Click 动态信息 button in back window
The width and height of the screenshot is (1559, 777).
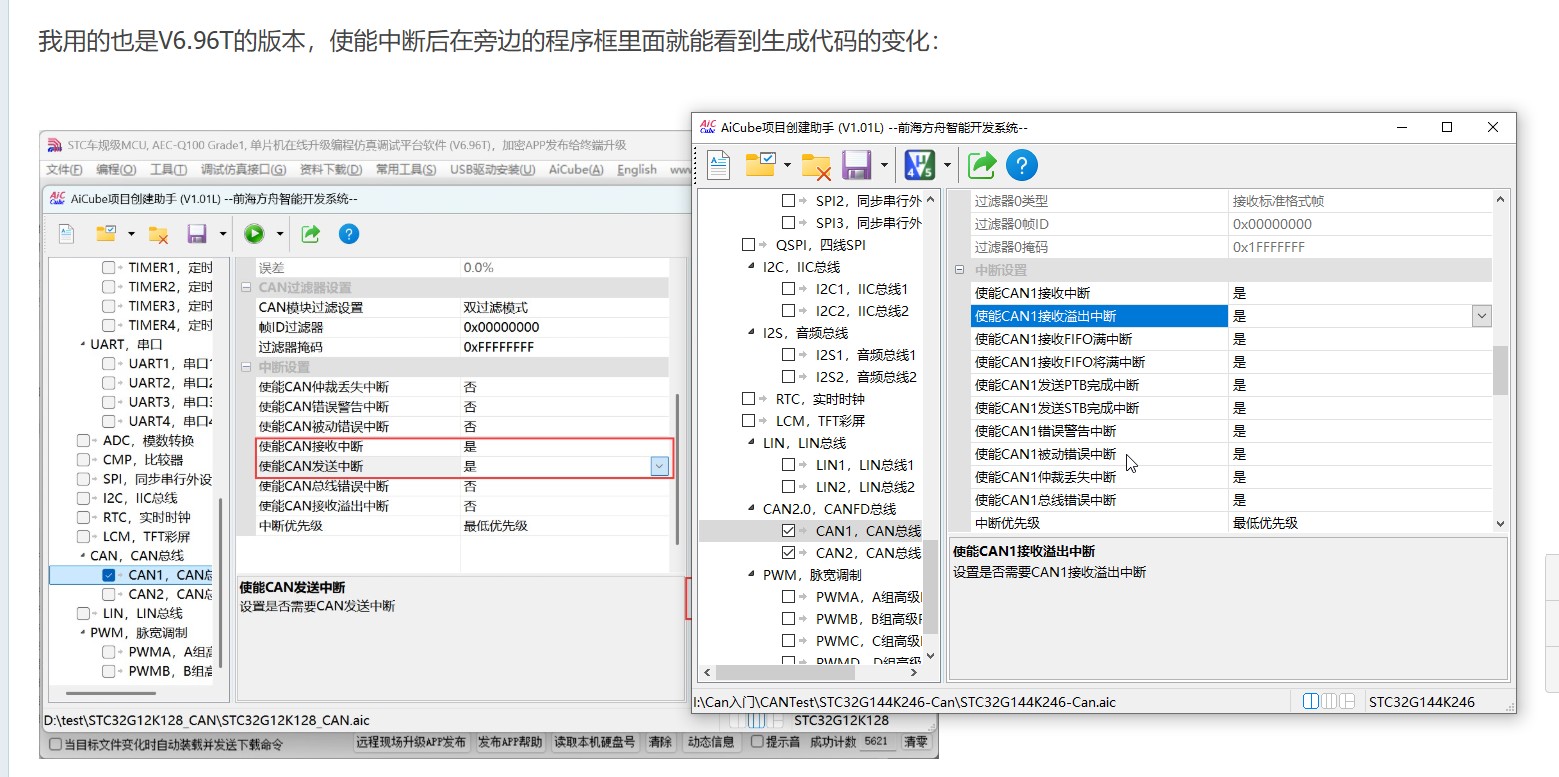point(713,742)
